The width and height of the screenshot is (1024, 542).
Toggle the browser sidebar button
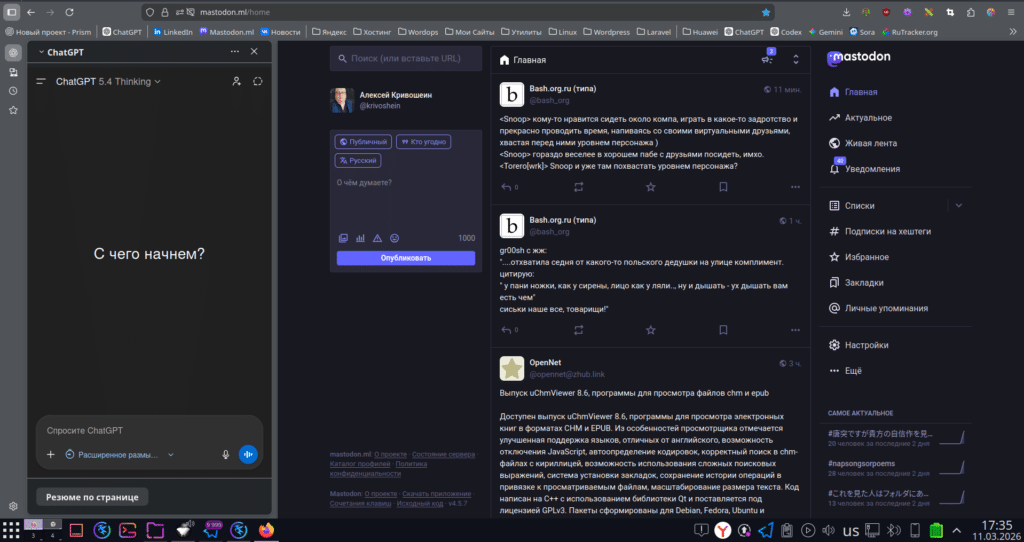12,12
